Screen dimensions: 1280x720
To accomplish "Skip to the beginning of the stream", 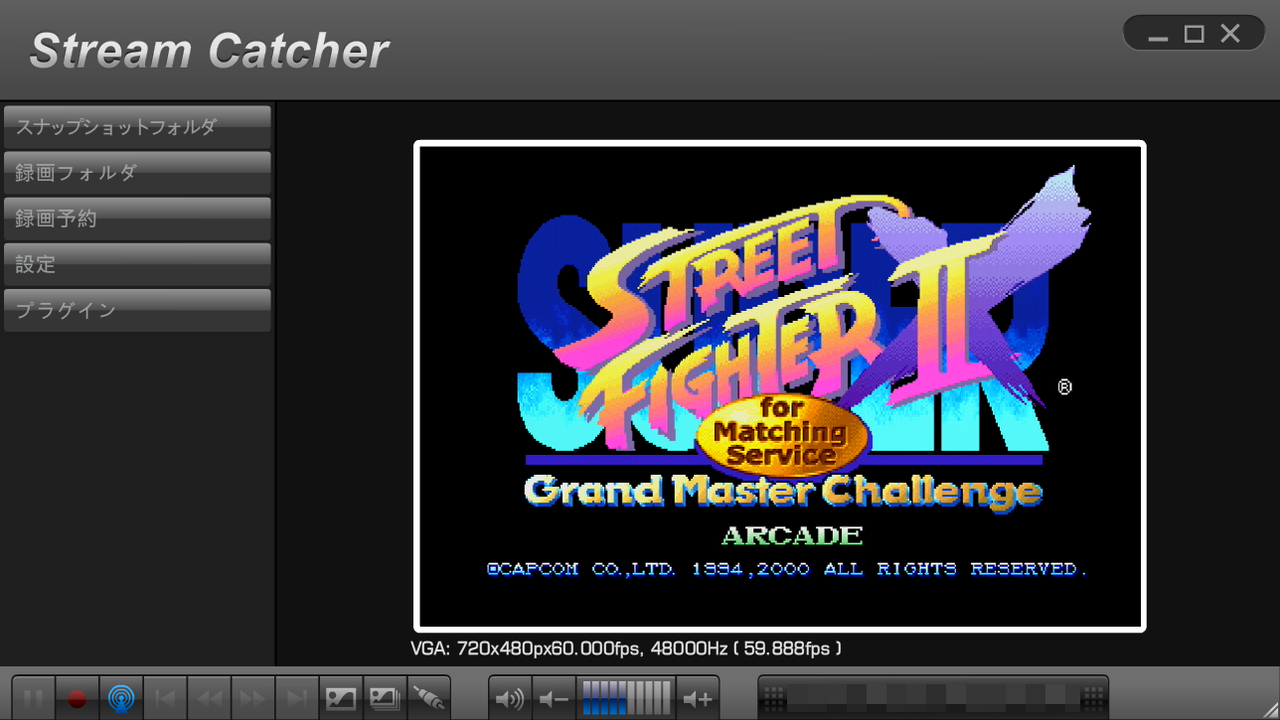I will click(x=165, y=697).
